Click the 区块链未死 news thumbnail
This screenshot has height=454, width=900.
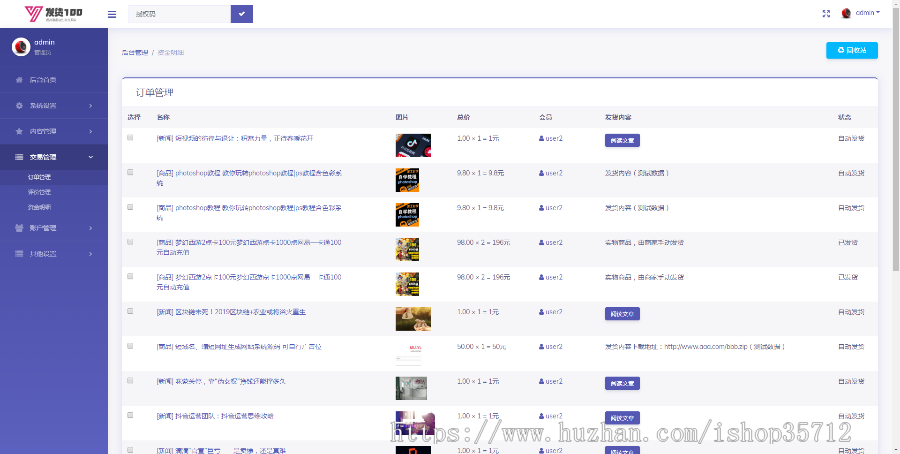[413, 319]
